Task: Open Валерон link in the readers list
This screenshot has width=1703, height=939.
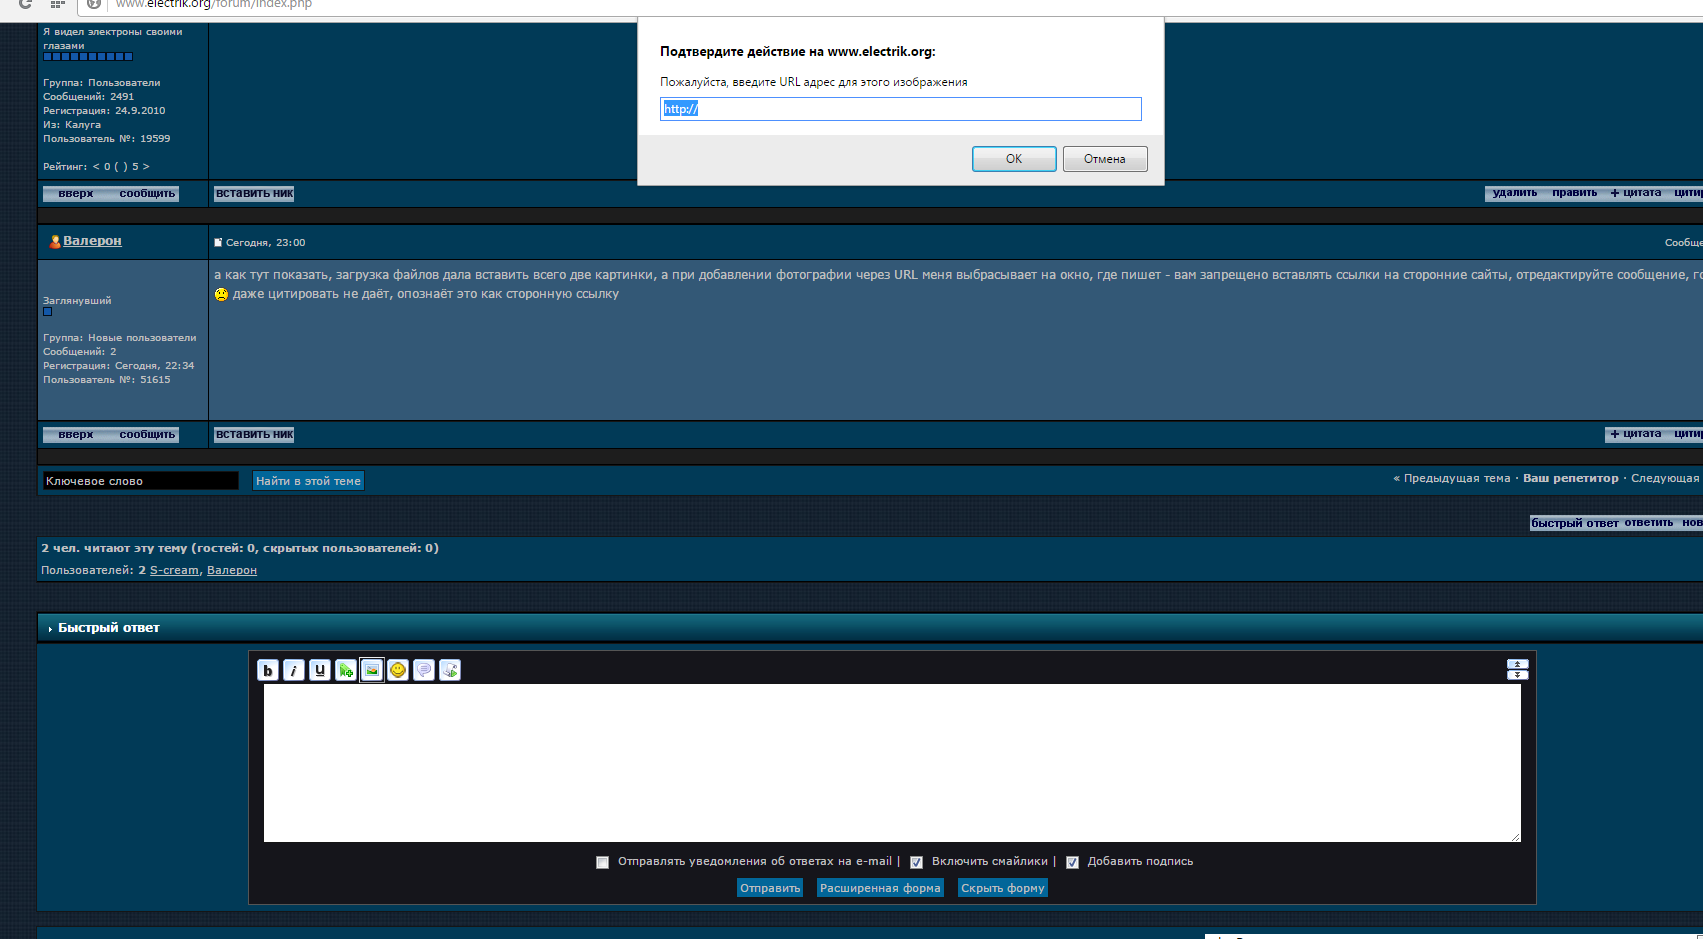Action: pyautogui.click(x=232, y=570)
